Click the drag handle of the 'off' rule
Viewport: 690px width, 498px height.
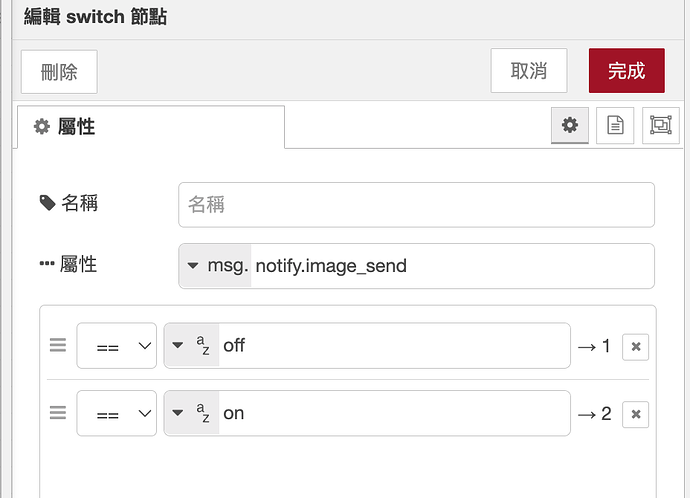pyautogui.click(x=58, y=346)
